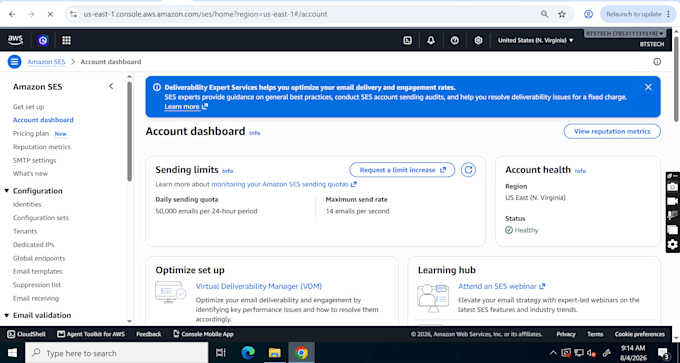Click the browser address bar URL
Image resolution: width=680 pixels, height=363 pixels.
click(205, 14)
